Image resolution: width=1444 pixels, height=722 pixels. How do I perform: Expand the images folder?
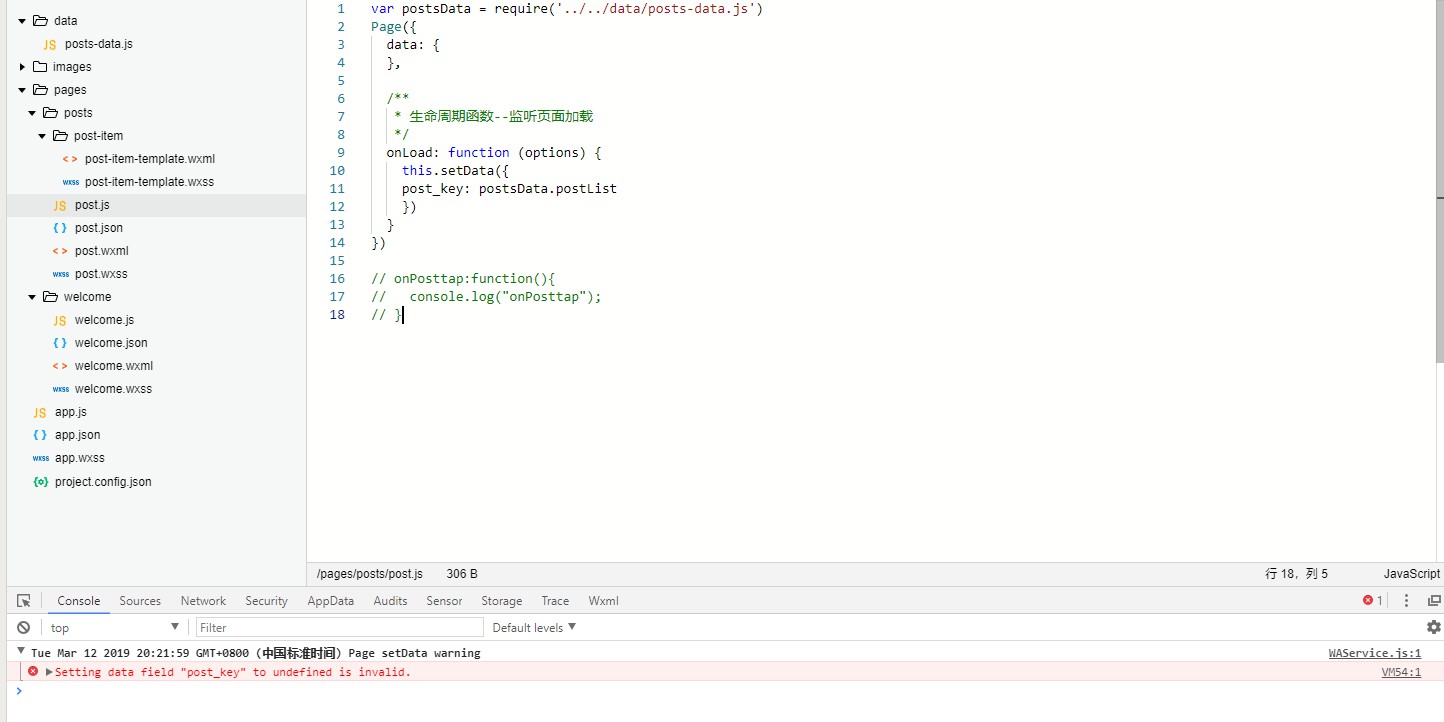coord(22,67)
